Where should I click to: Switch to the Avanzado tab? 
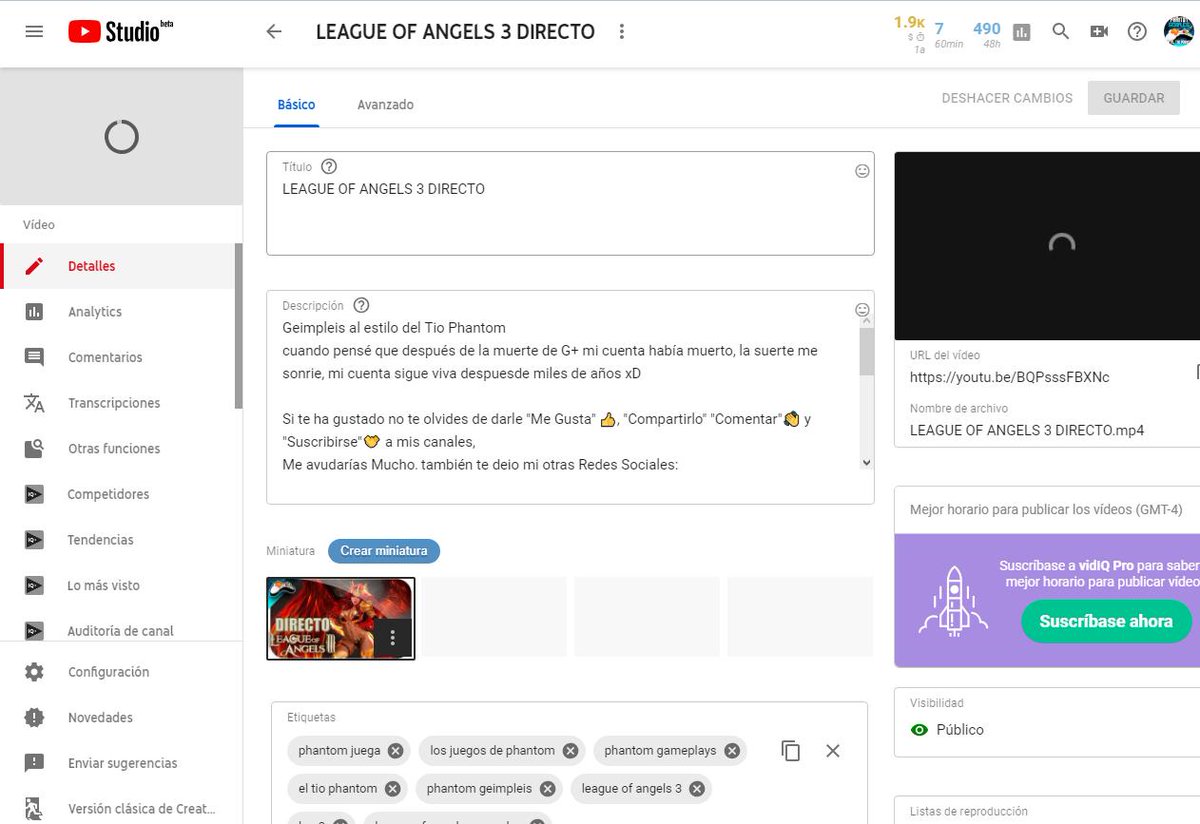[x=385, y=104]
